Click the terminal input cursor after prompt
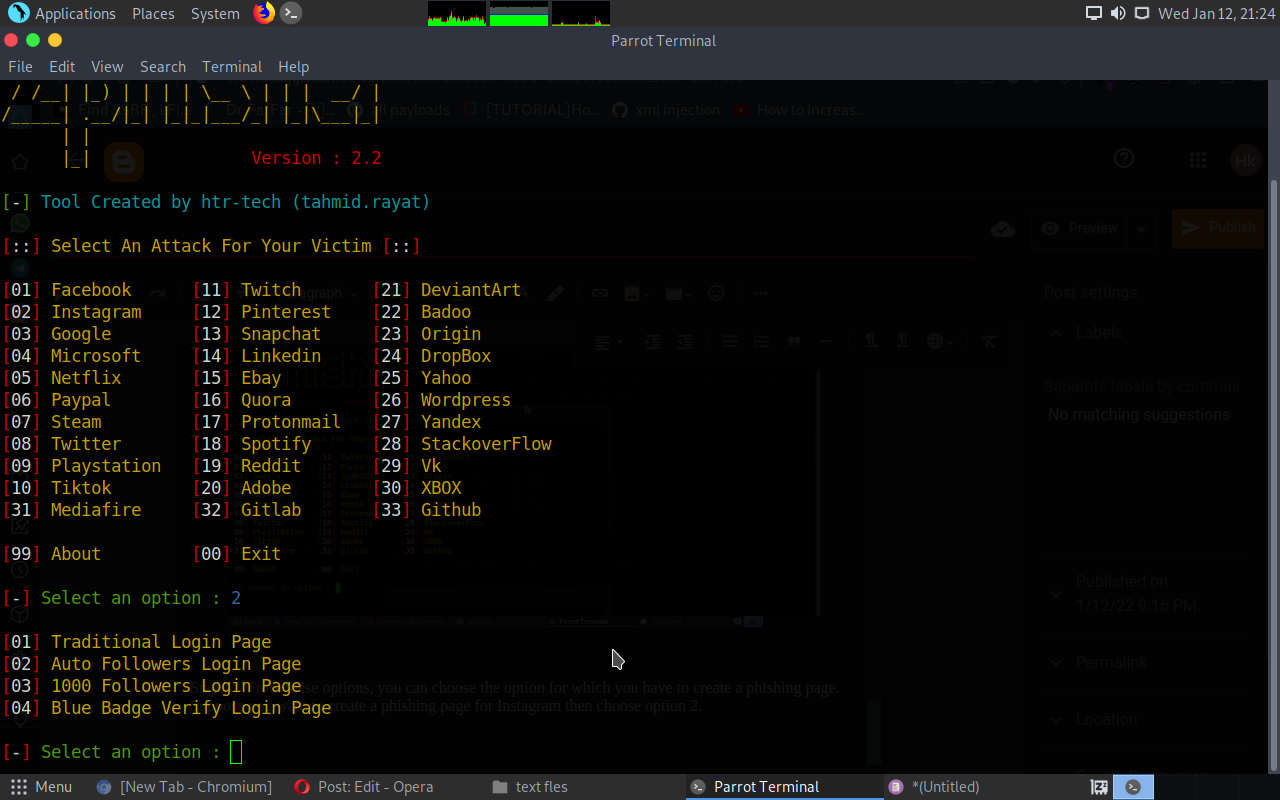This screenshot has width=1280, height=800. 236,752
